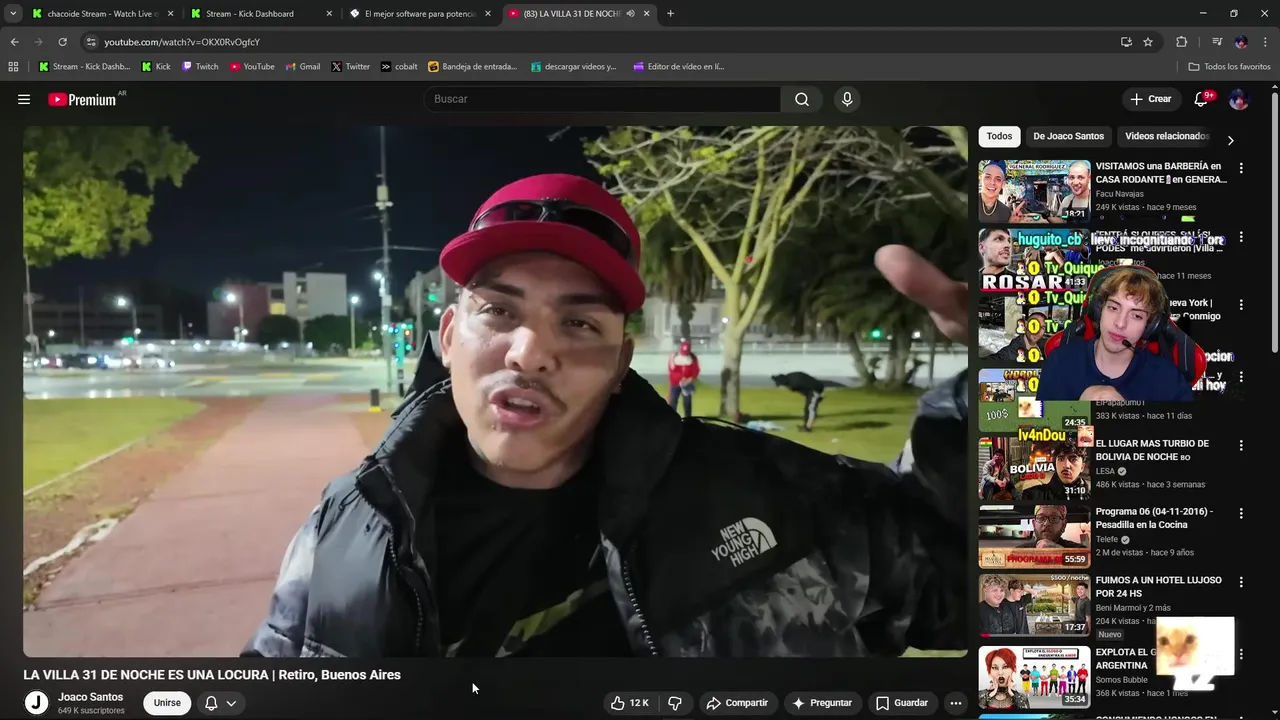This screenshot has height=720, width=1280.
Task: Click the main video player area
Action: (496, 391)
